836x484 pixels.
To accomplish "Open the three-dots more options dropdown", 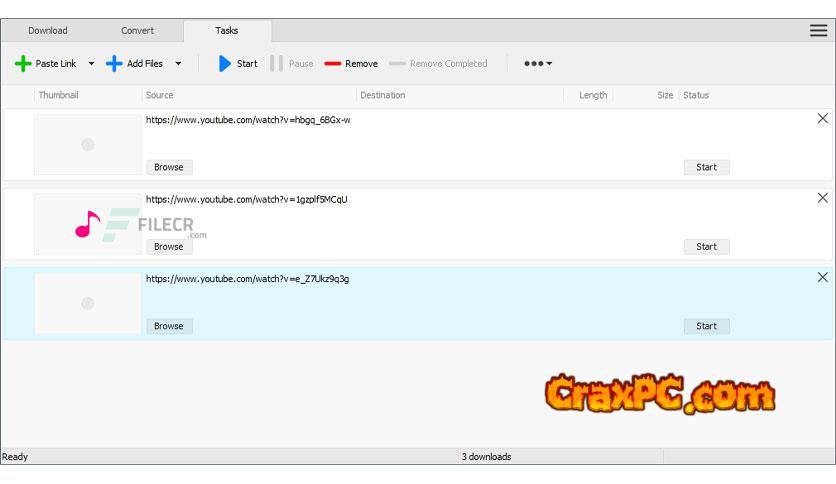I will (x=538, y=64).
